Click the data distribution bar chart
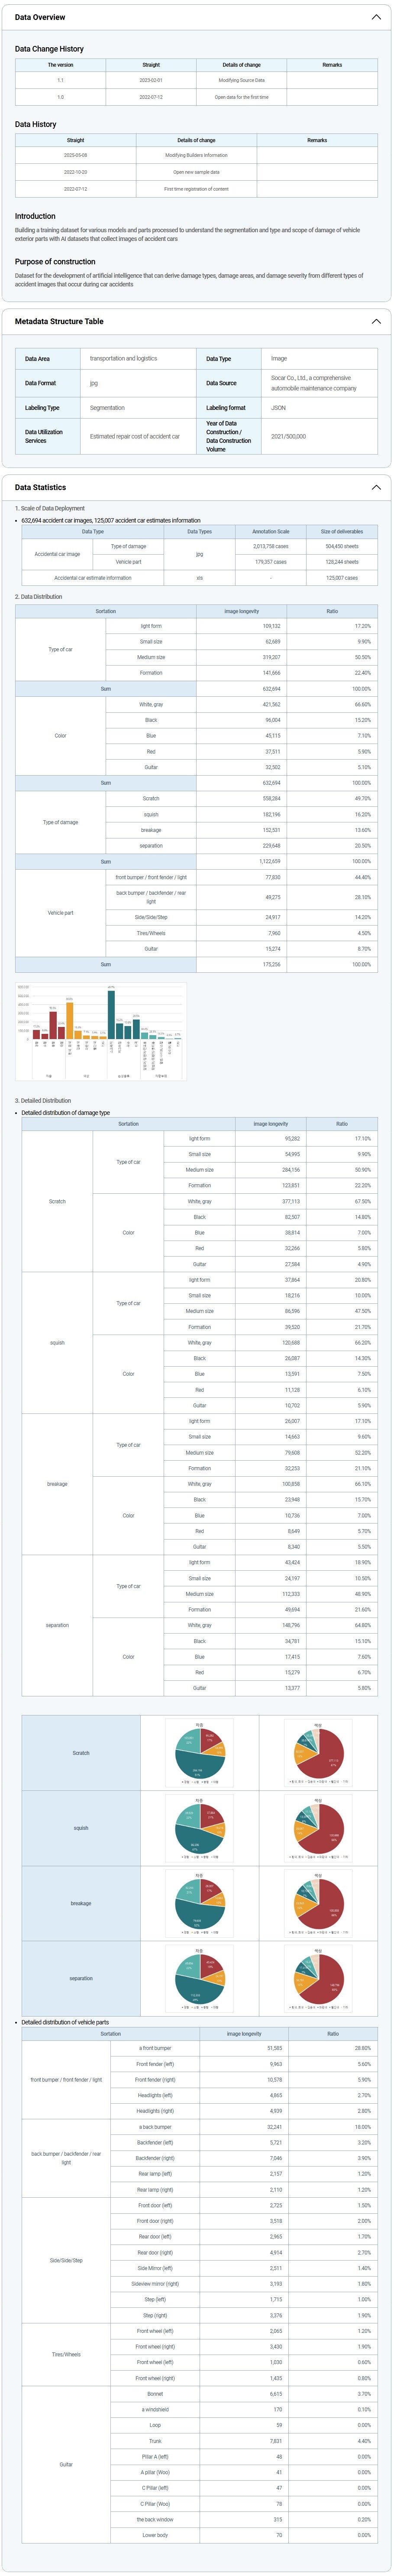 tap(100, 1031)
